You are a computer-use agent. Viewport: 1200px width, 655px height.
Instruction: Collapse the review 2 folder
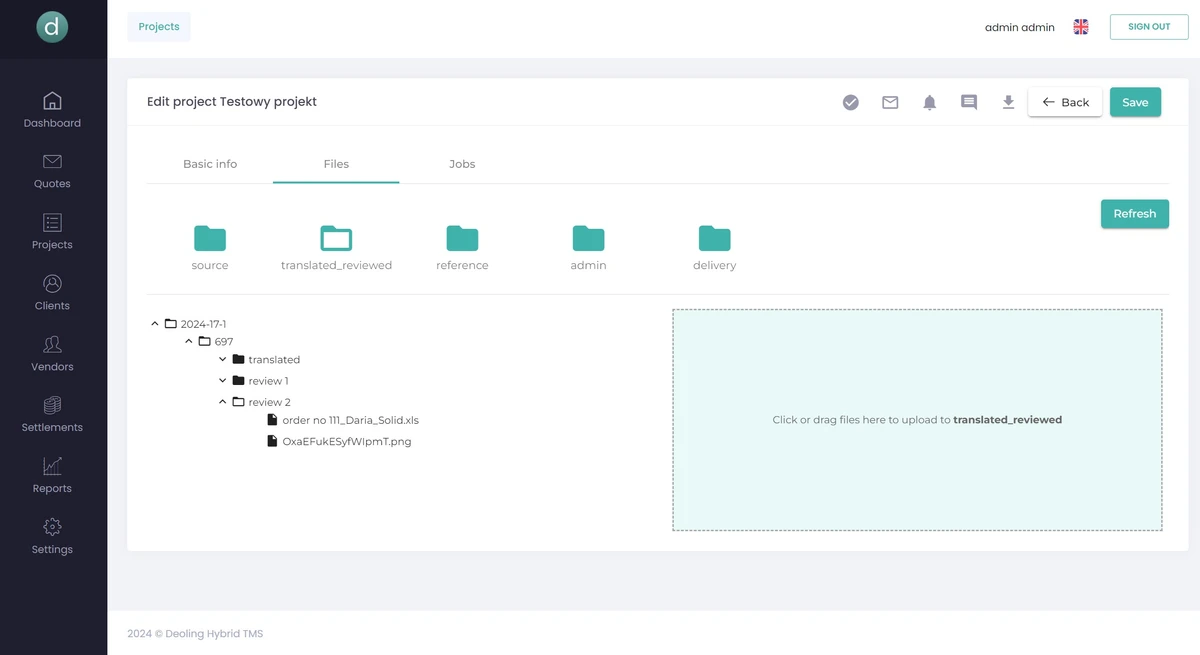[x=223, y=402]
